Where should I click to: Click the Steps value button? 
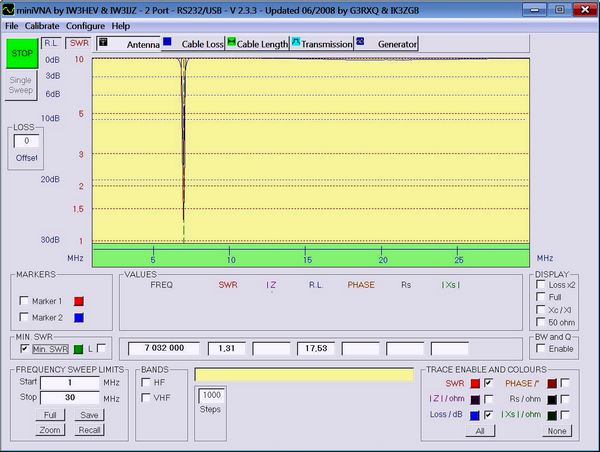(211, 401)
